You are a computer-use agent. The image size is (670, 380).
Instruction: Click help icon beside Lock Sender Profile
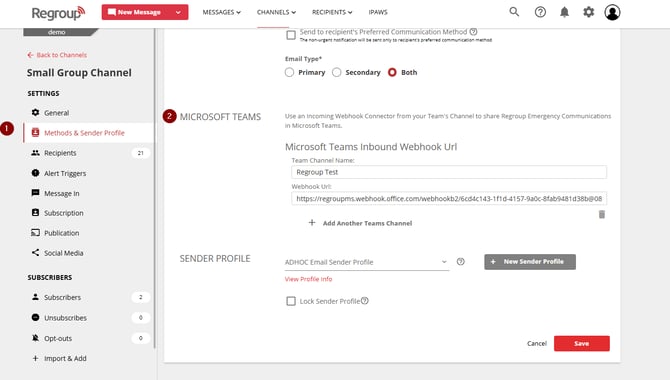click(x=364, y=300)
